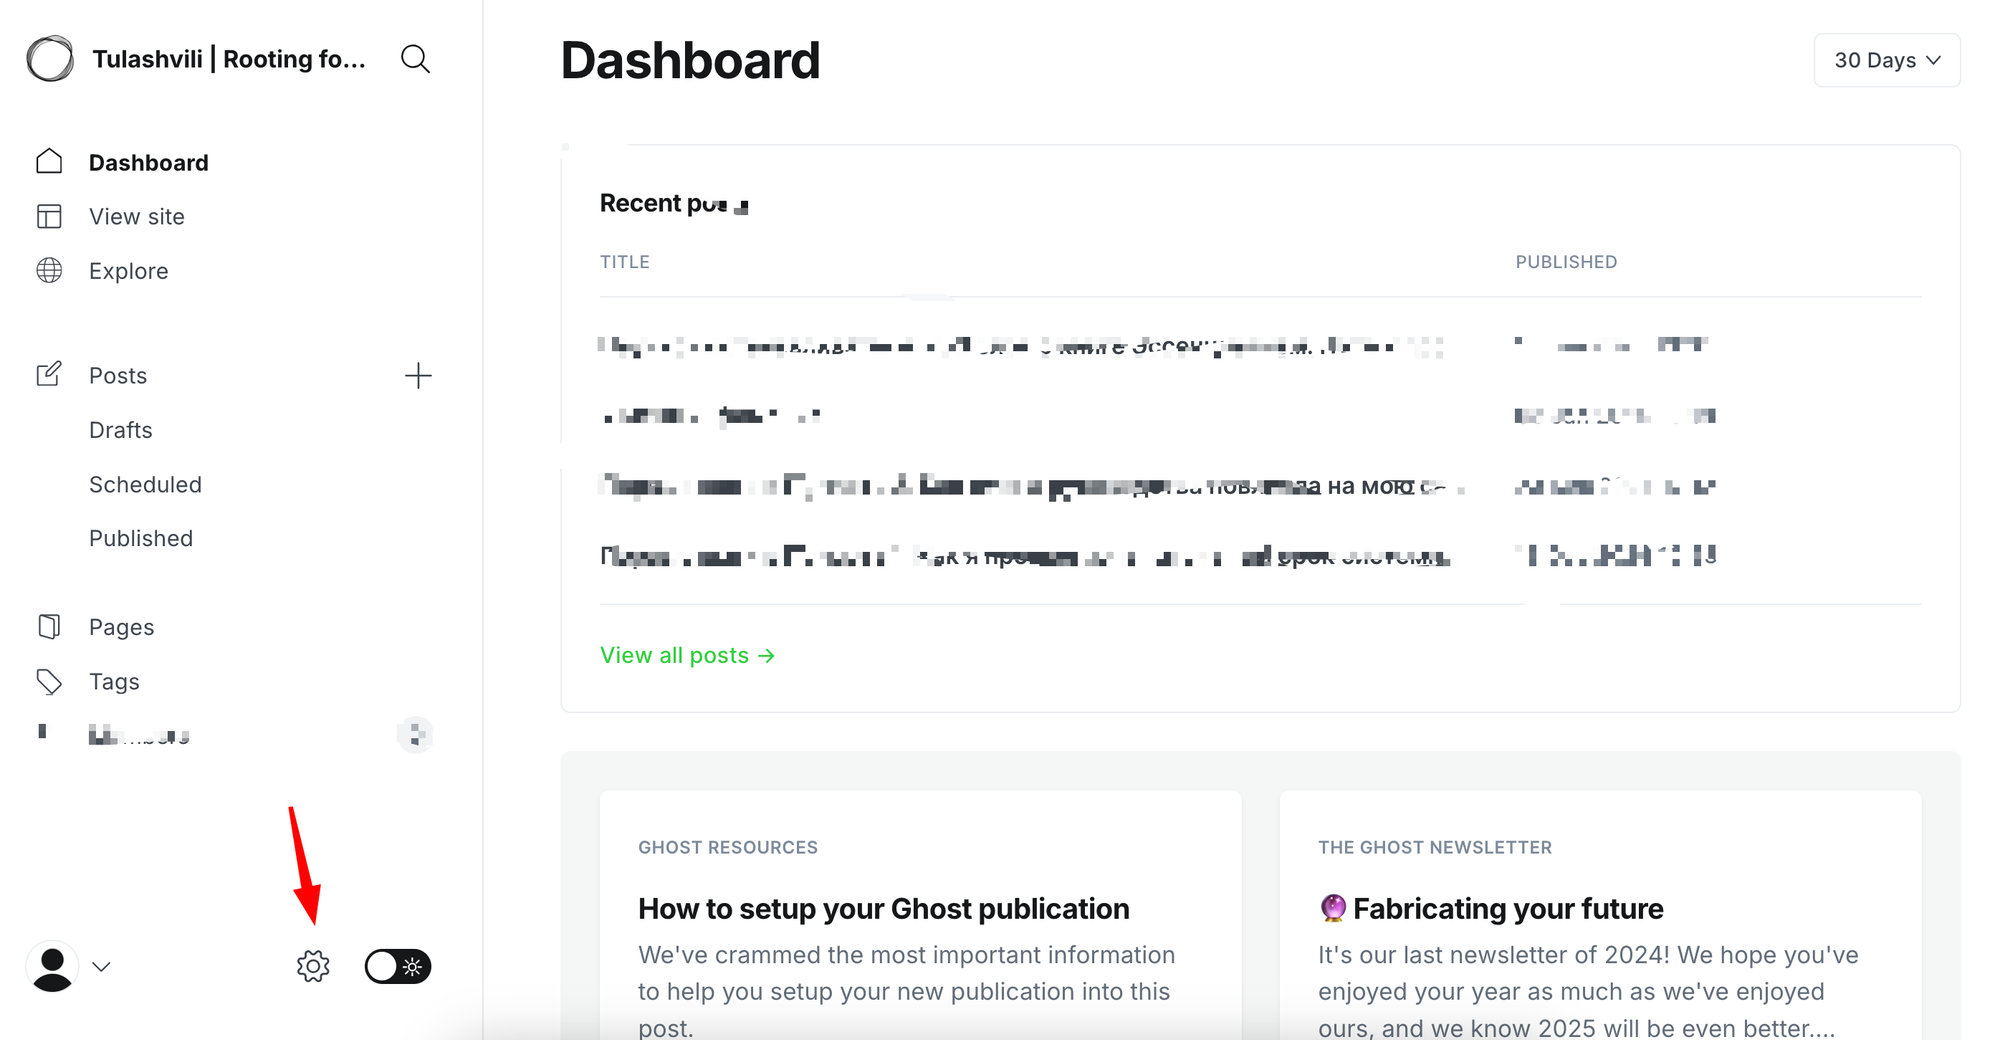Click the Pages document icon
The width and height of the screenshot is (2000, 1040).
click(49, 627)
